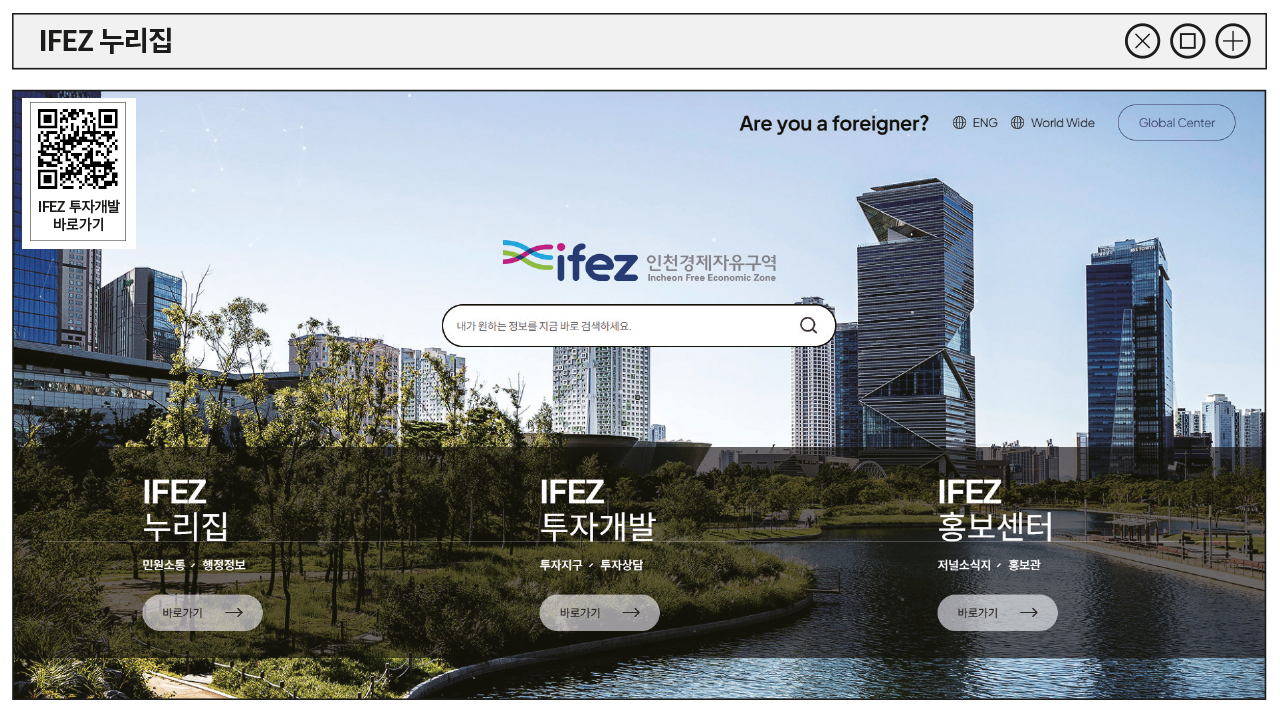Viewport: 1280px width, 715px height.
Task: Select the IFEZ 홍보센터 heading
Action: pos(995,509)
